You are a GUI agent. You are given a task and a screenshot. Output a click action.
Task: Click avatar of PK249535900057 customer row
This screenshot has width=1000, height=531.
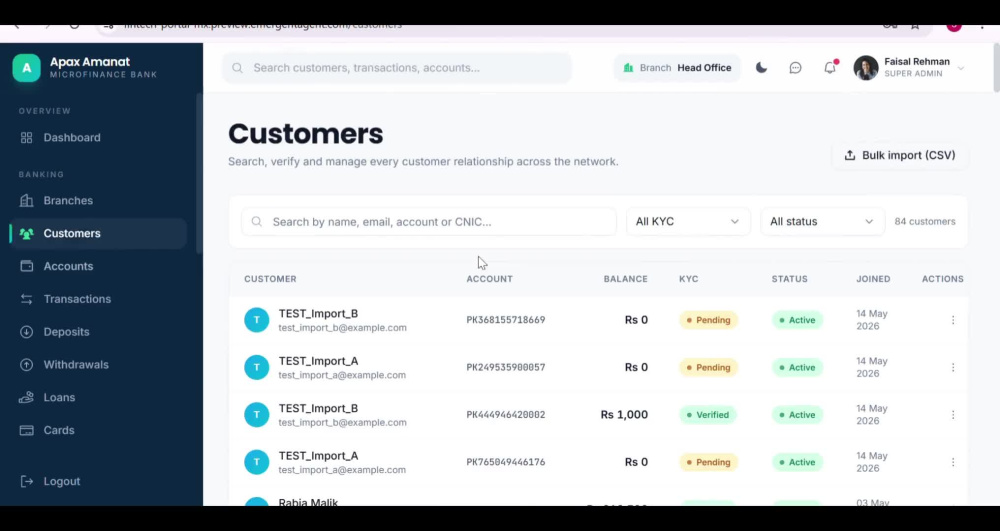click(x=256, y=368)
